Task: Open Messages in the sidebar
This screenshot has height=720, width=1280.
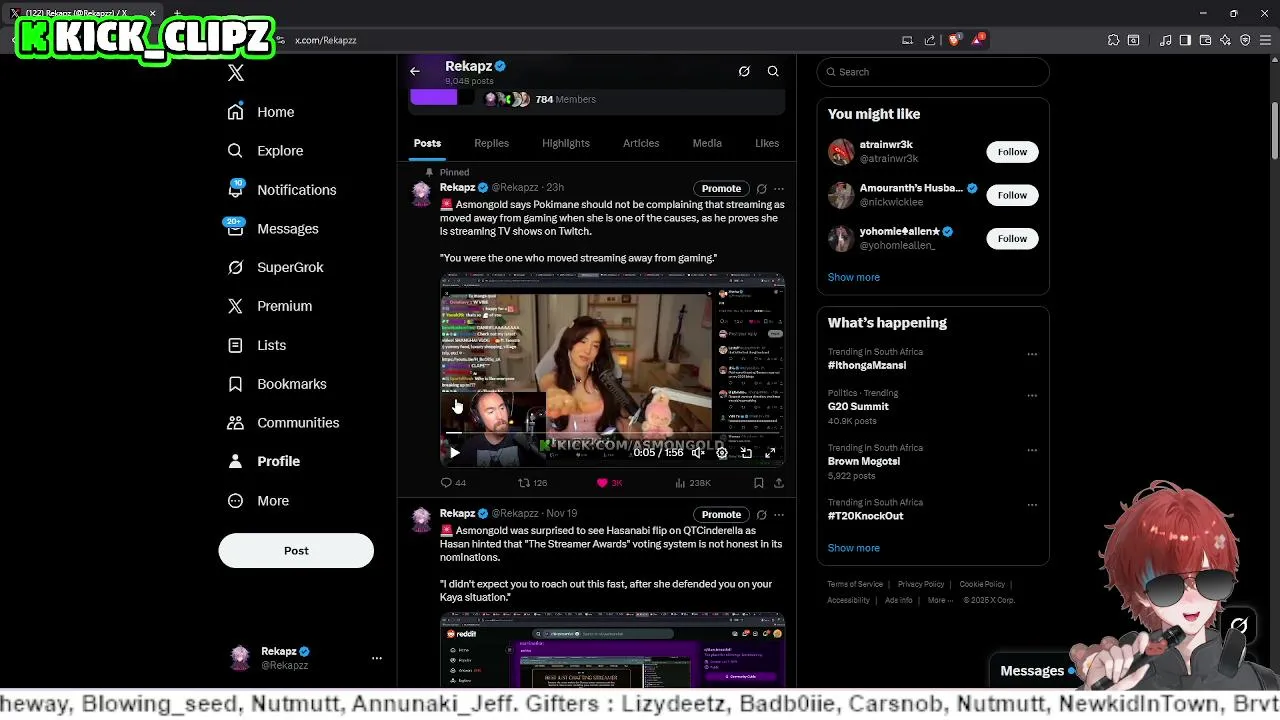Action: pos(273,229)
